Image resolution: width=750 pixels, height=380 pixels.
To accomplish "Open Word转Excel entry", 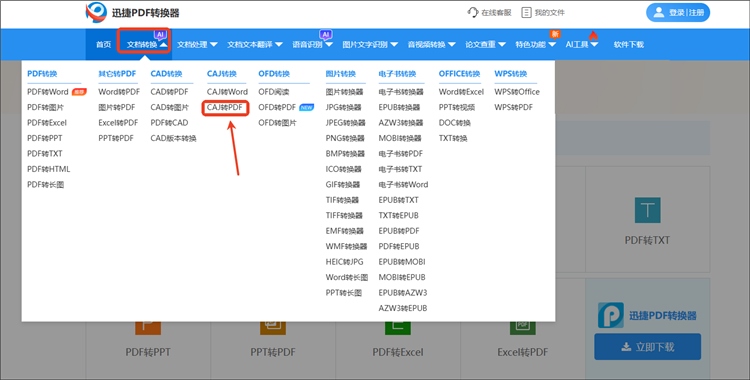I will tap(461, 92).
